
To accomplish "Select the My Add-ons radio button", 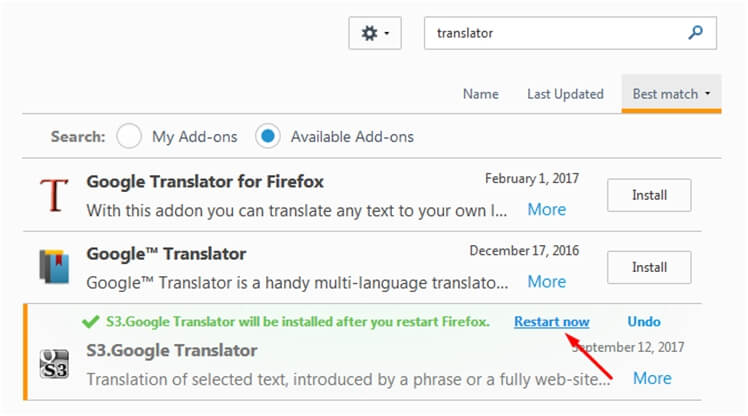I will point(129,136).
